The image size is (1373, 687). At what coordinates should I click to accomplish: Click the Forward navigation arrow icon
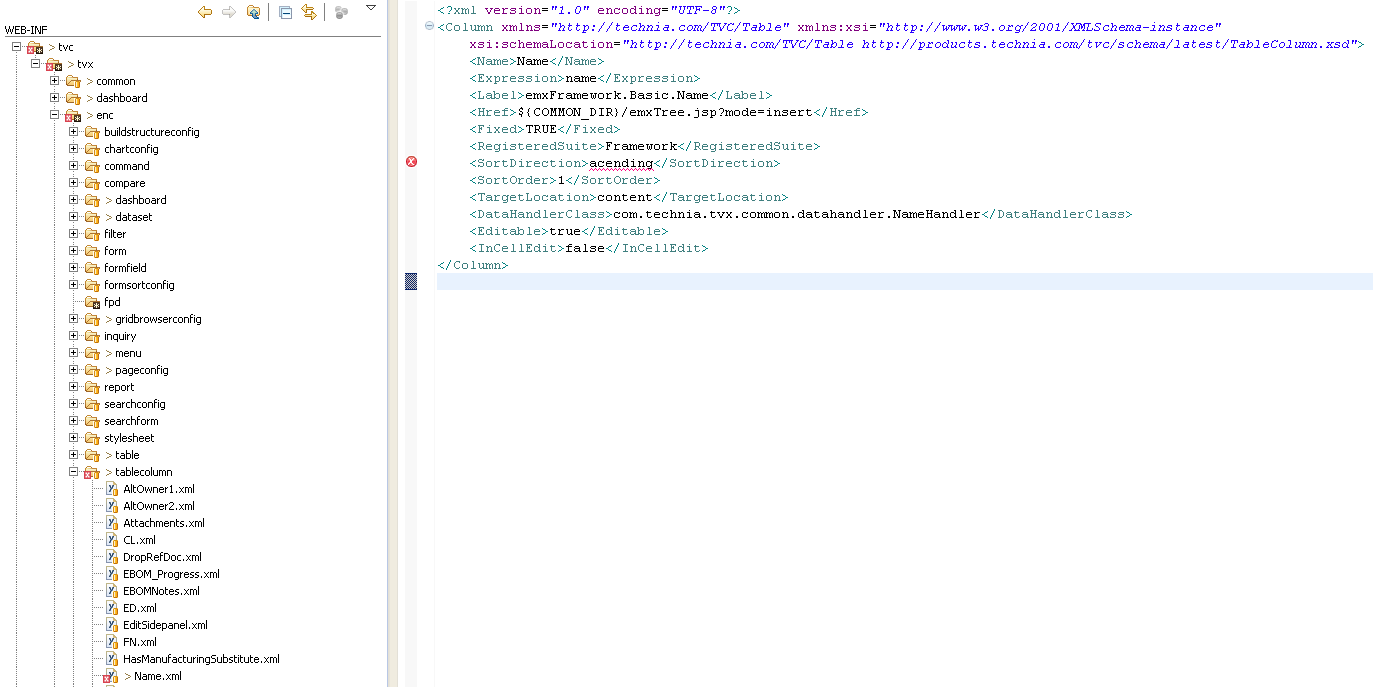(229, 12)
